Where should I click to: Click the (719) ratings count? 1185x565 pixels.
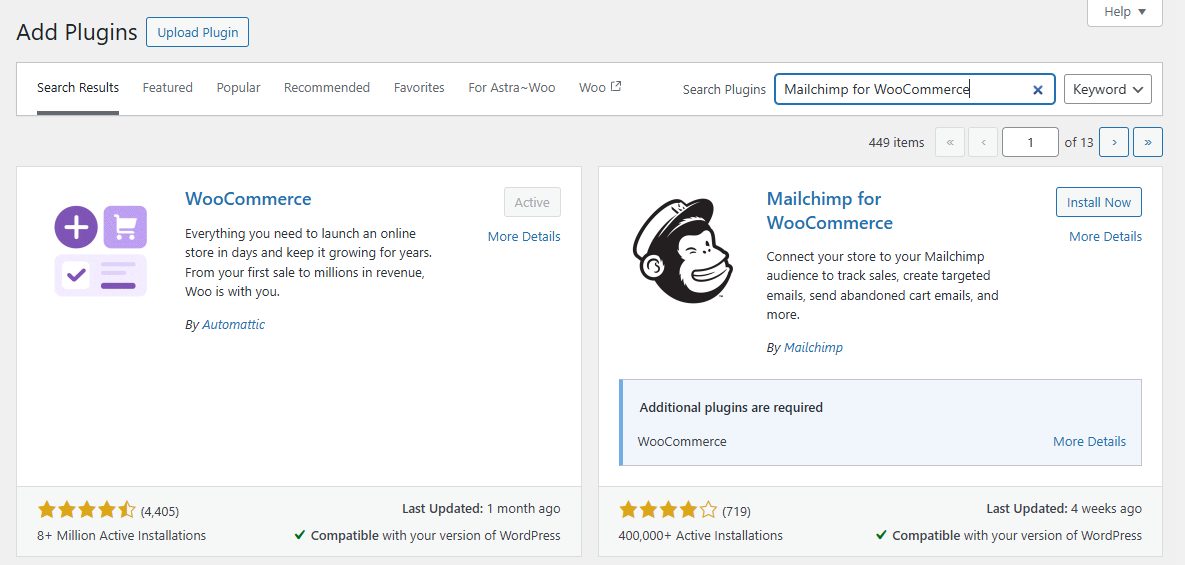click(x=737, y=511)
